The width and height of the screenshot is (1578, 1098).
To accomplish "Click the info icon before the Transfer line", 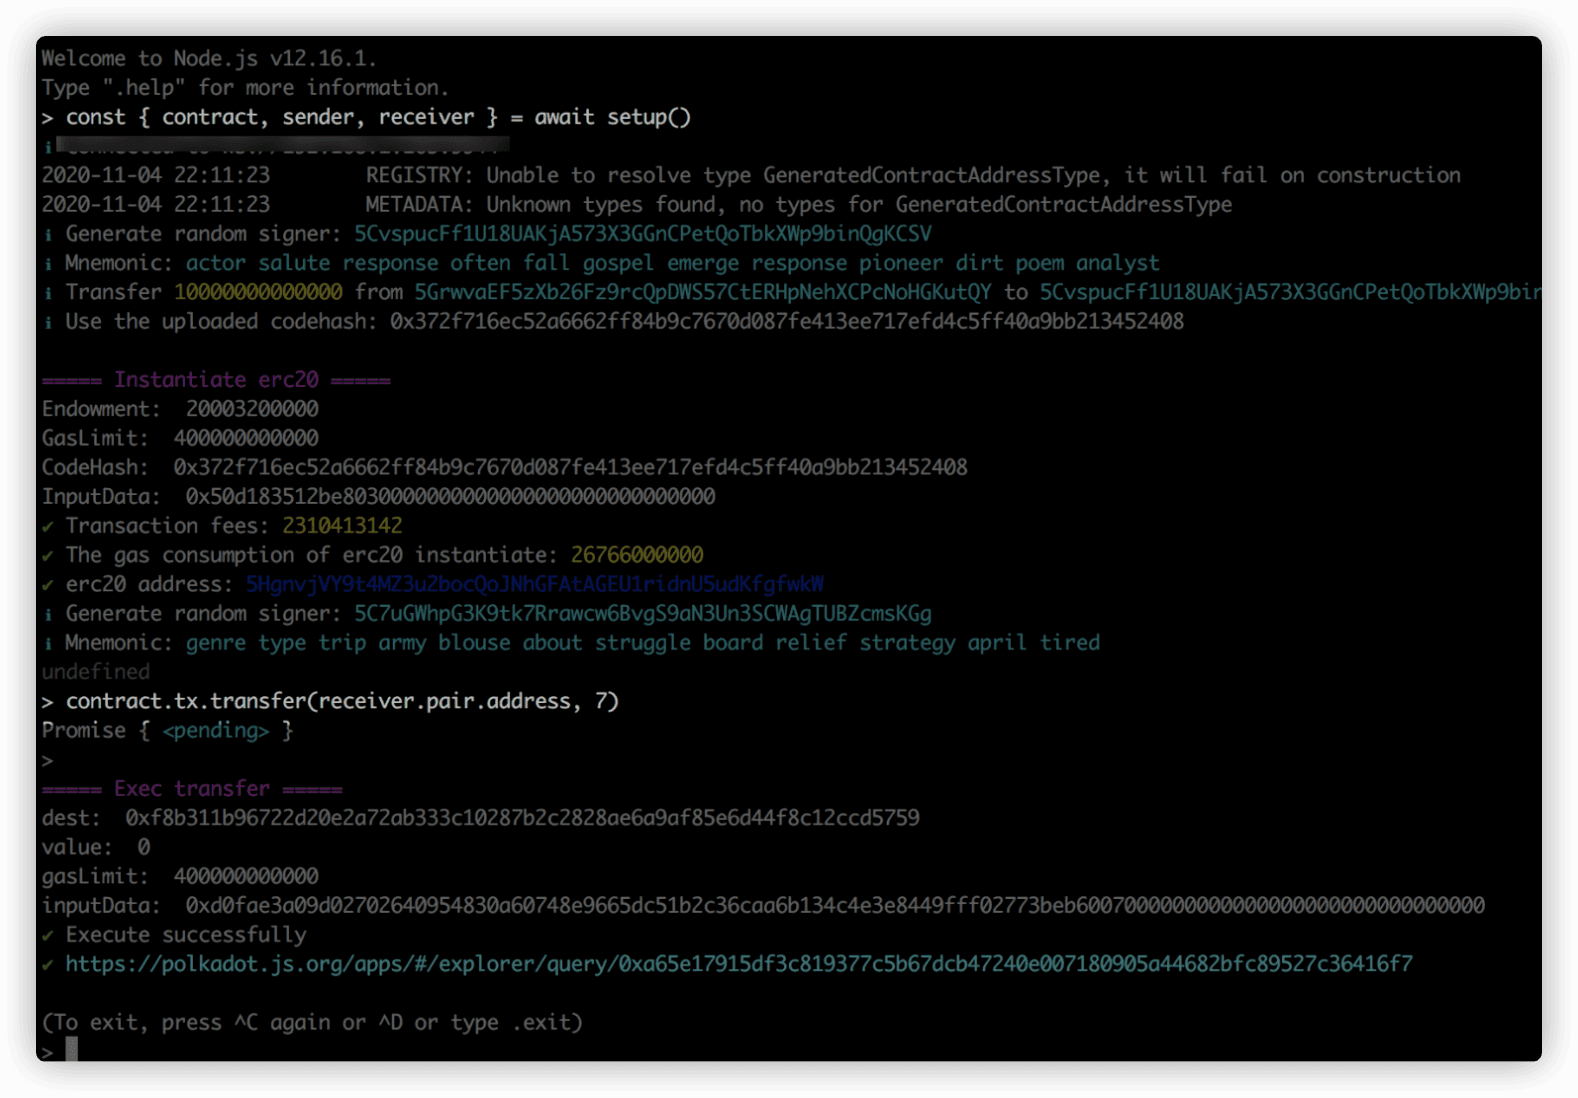I will (x=48, y=293).
